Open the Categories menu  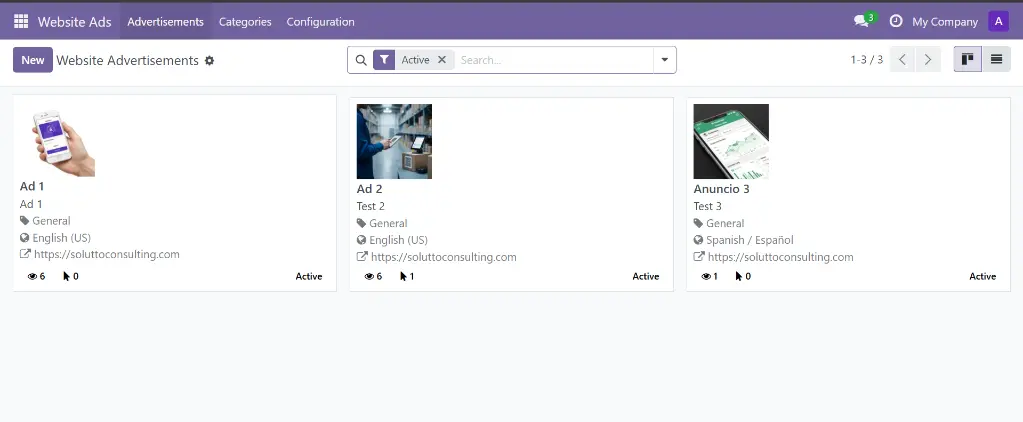click(245, 21)
